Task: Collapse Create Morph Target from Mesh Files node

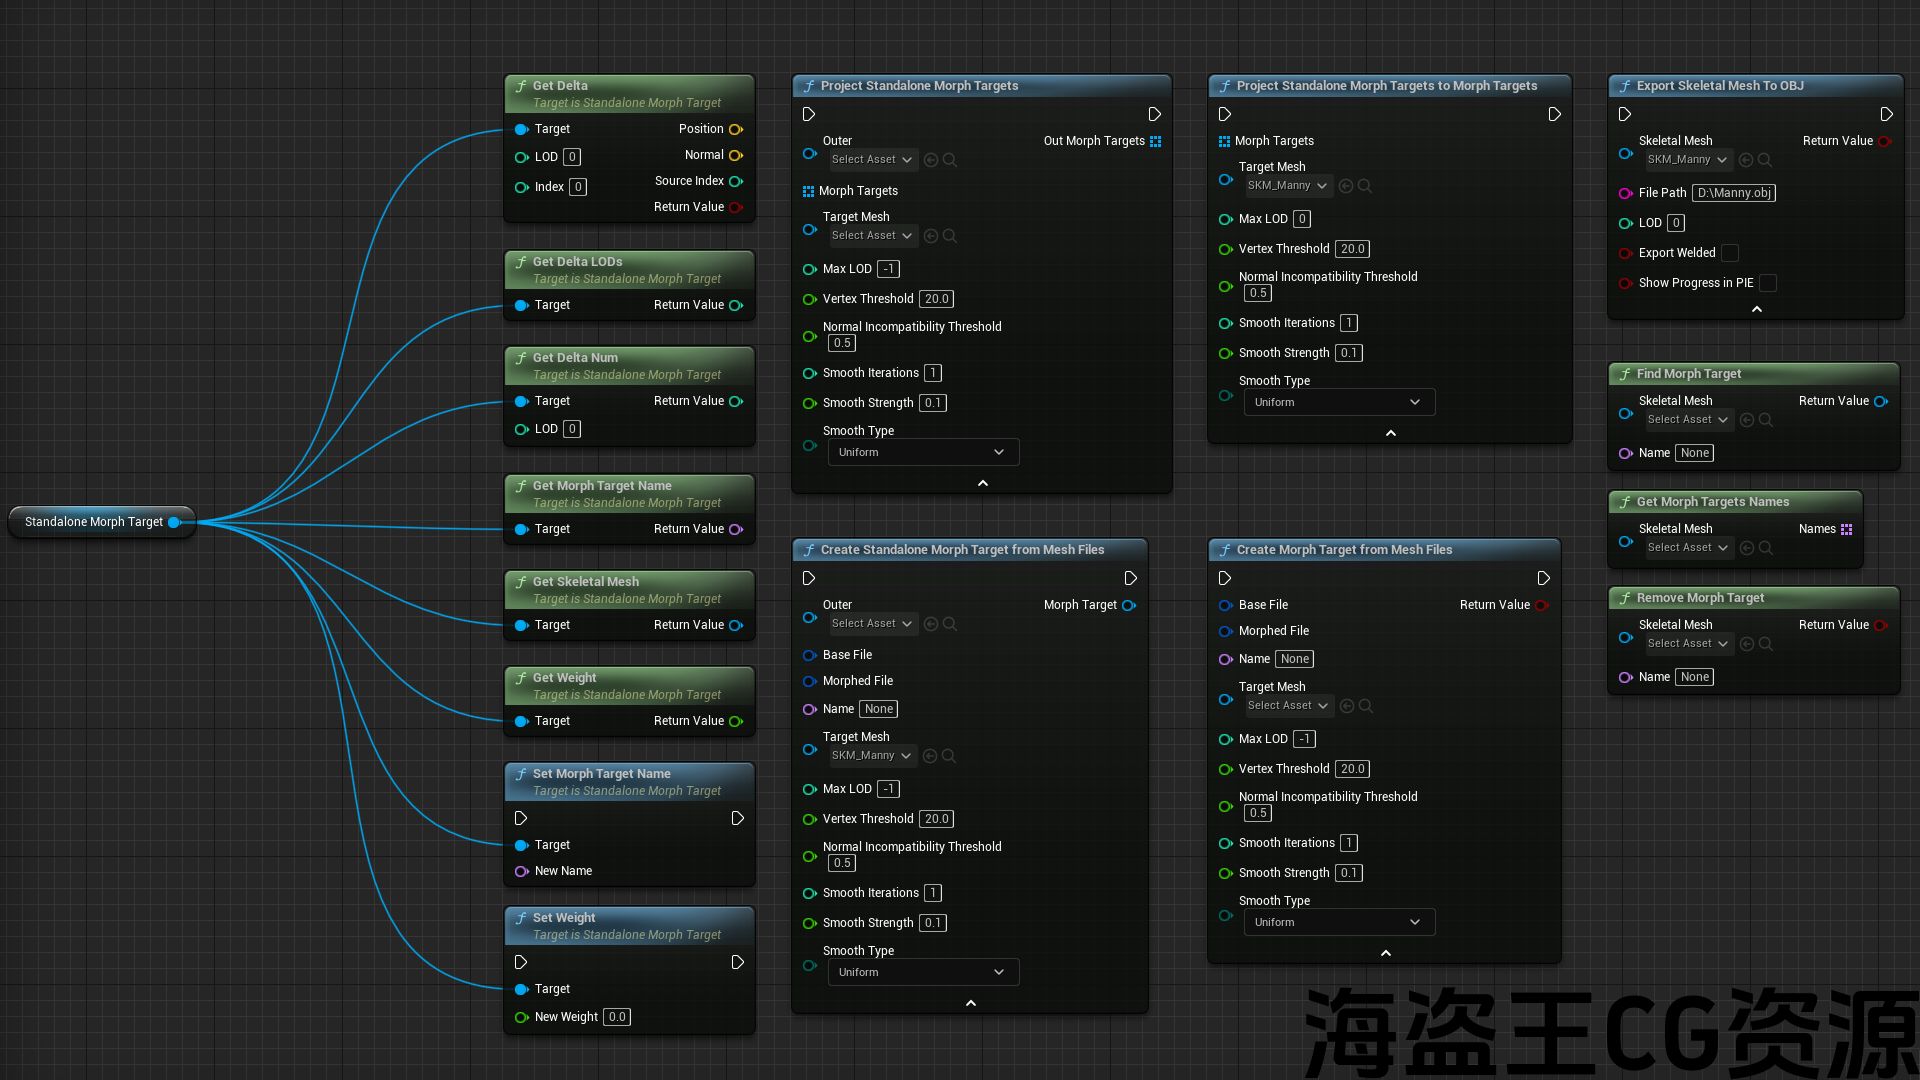Action: 1385,953
